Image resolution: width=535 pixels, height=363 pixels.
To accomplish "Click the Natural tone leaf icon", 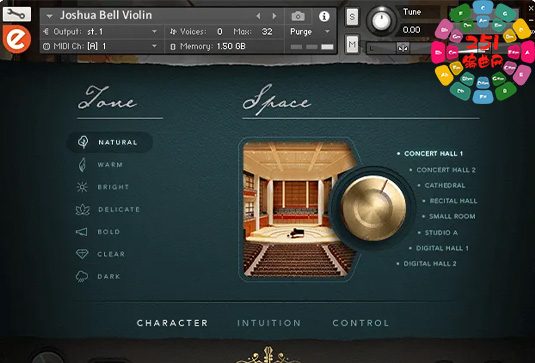I will 83,142.
